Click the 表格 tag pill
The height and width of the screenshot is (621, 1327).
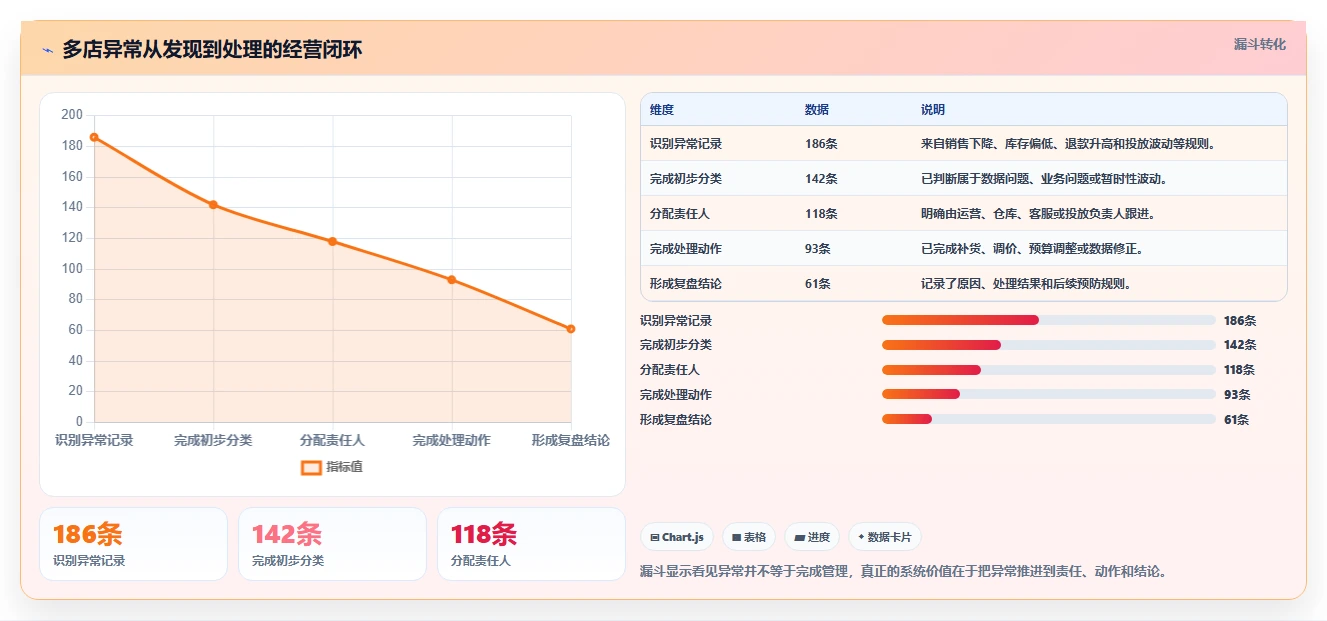pyautogui.click(x=749, y=537)
